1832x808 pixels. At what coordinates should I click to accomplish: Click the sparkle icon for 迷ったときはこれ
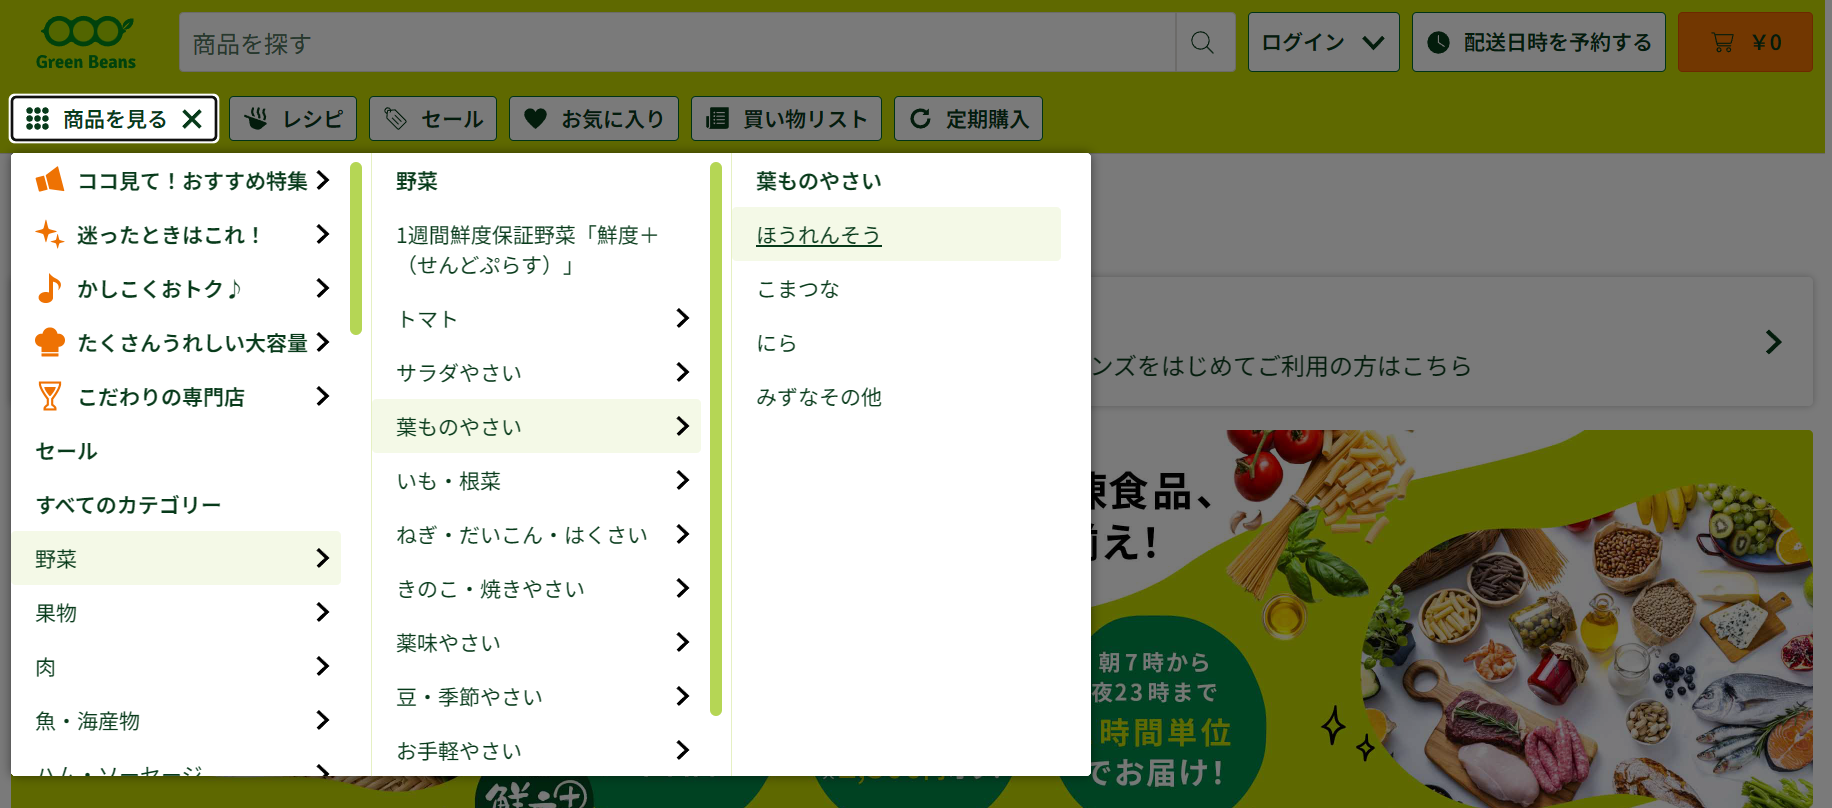pos(50,234)
